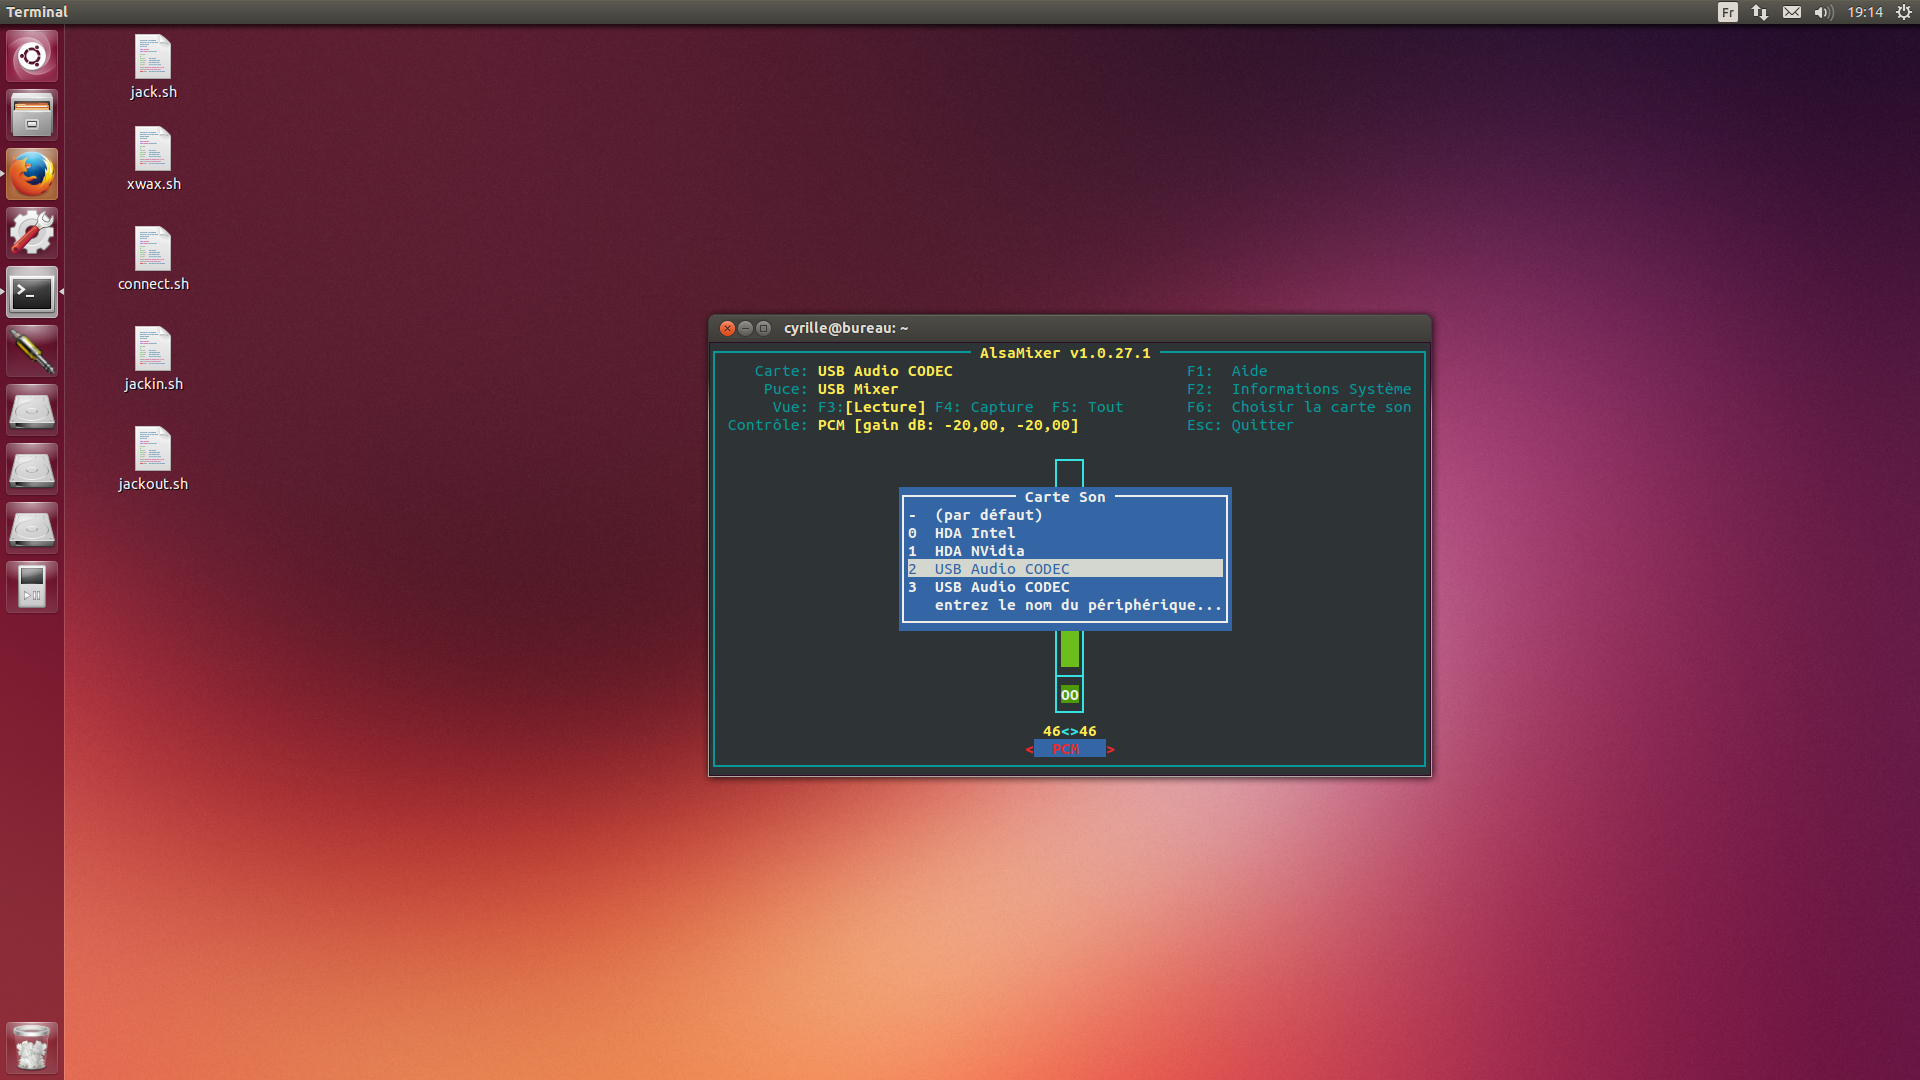Open the mail envelope indicator
This screenshot has height=1080, width=1920.
(x=1792, y=12)
